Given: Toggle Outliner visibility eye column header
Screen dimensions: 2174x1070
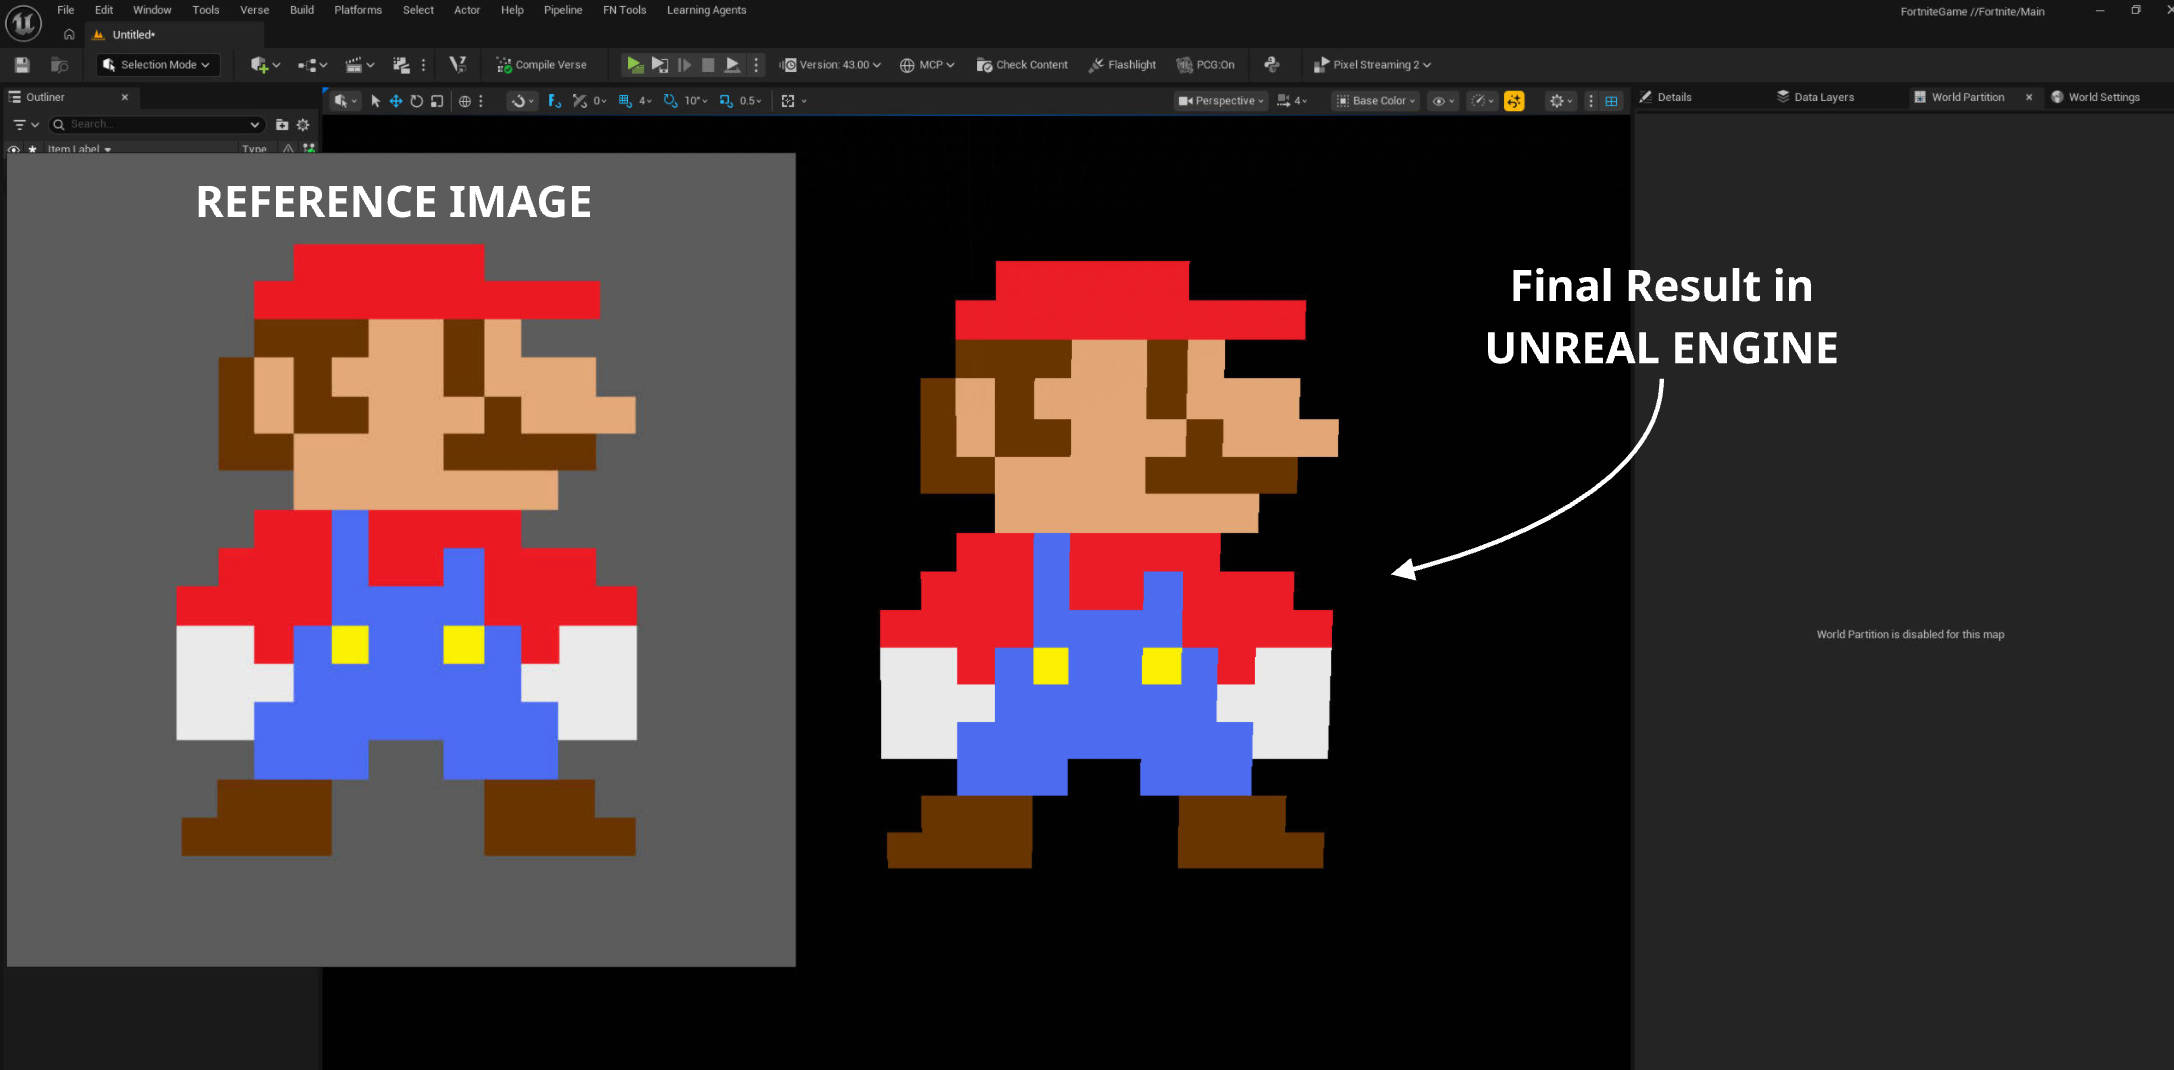Looking at the screenshot, I should 14,149.
